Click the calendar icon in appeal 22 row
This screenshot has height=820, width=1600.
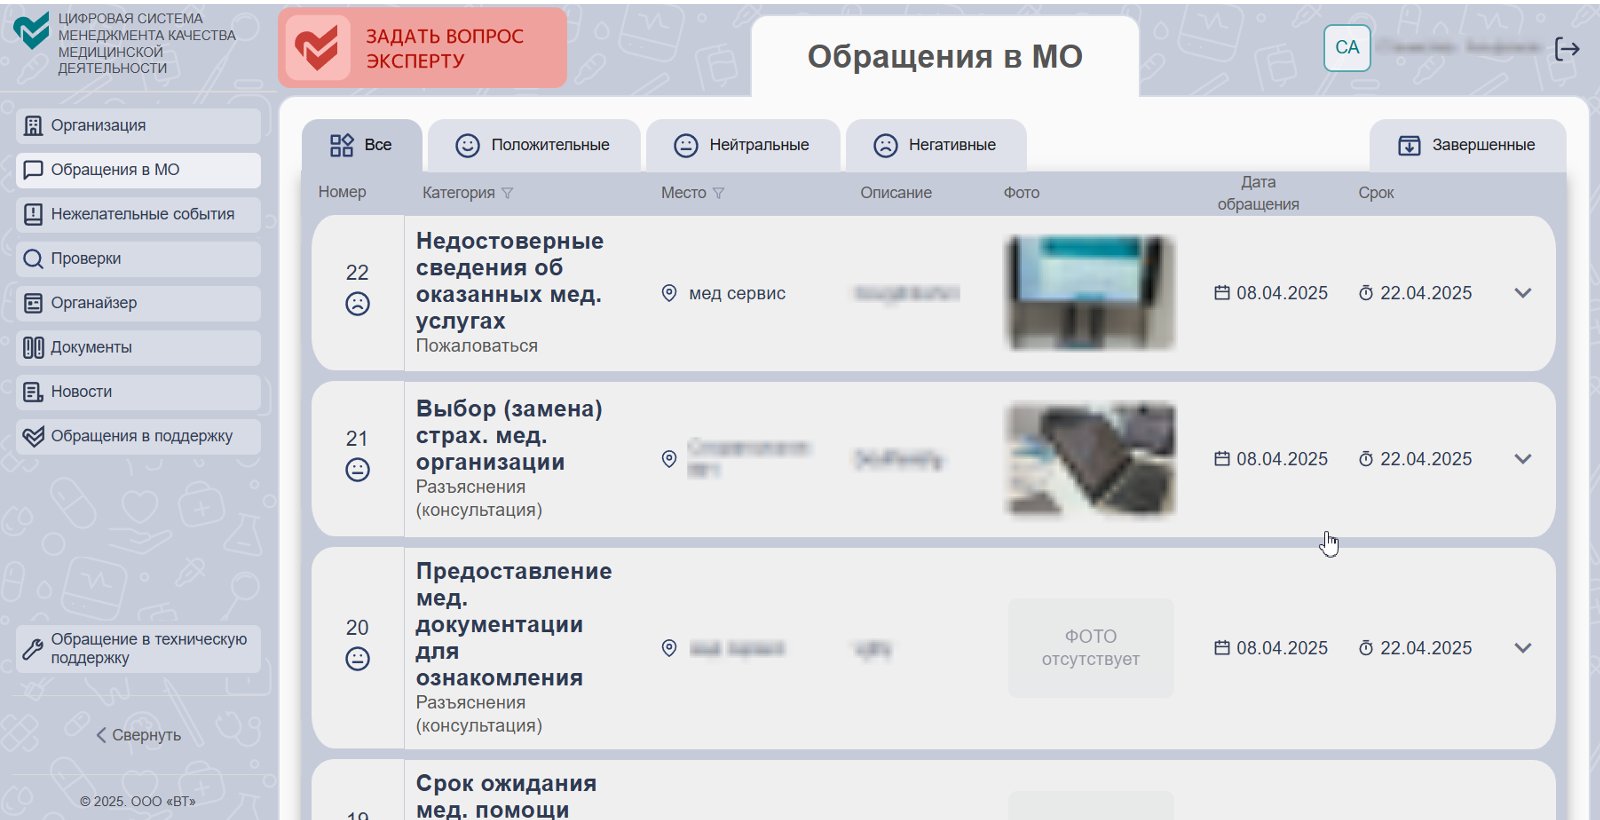[x=1222, y=293]
